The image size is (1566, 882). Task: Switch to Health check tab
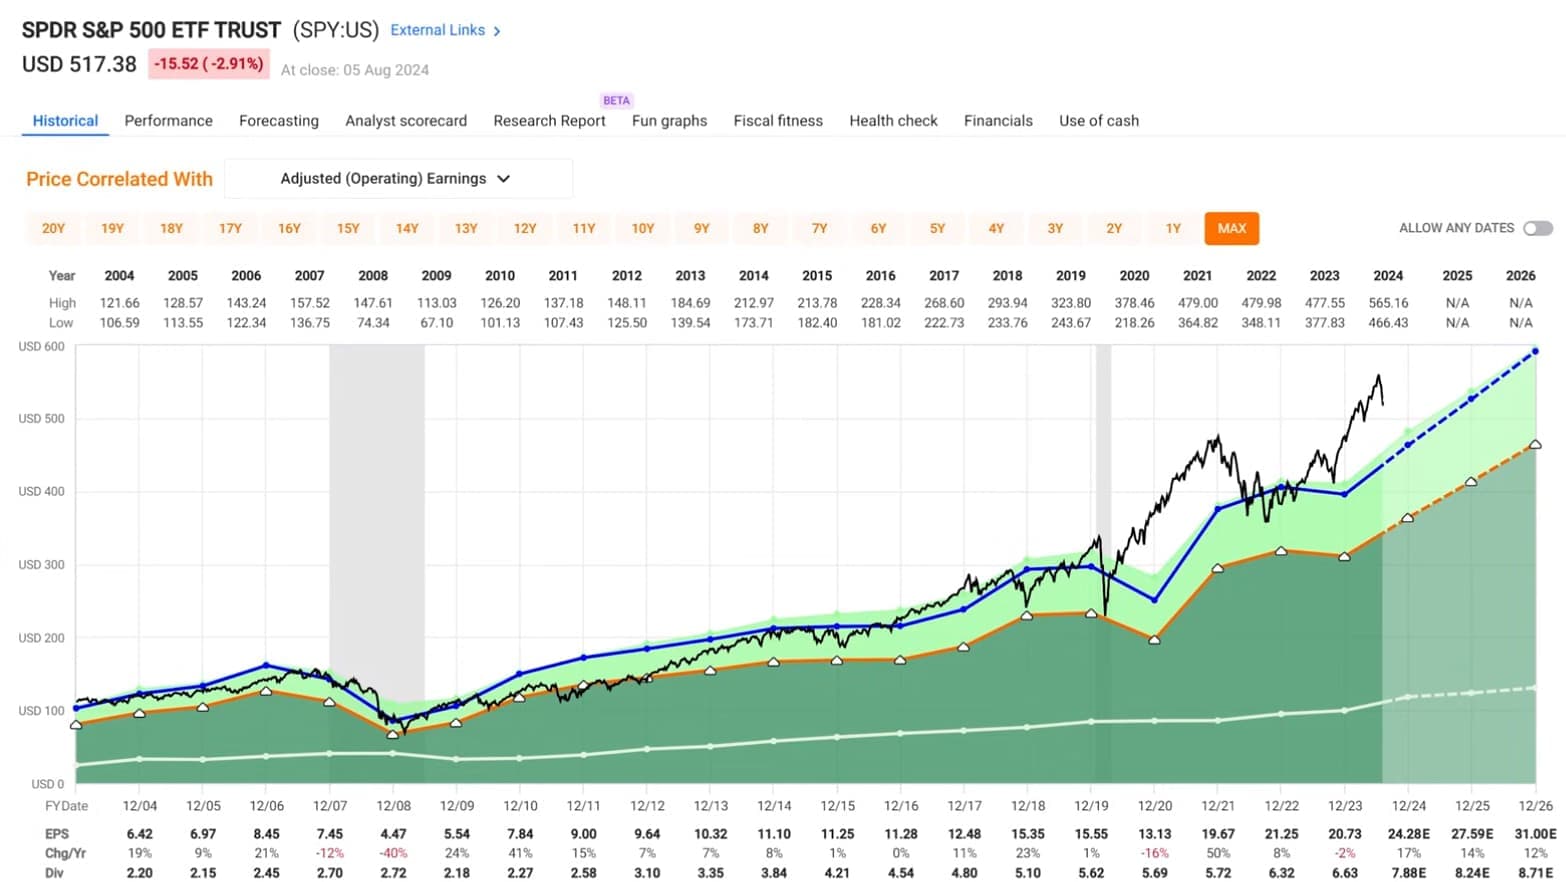893,121
